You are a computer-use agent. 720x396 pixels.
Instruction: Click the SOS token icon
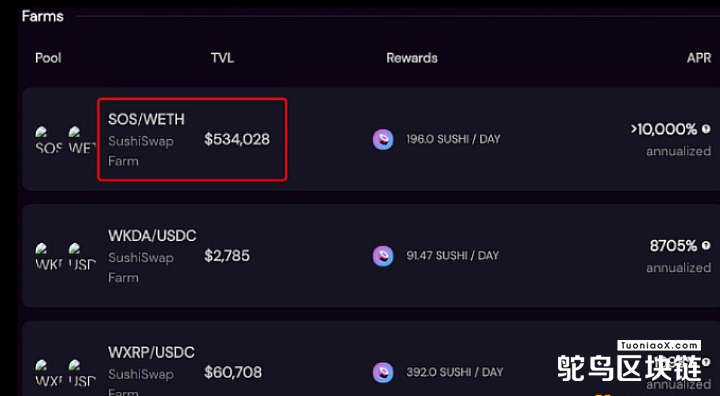click(49, 140)
